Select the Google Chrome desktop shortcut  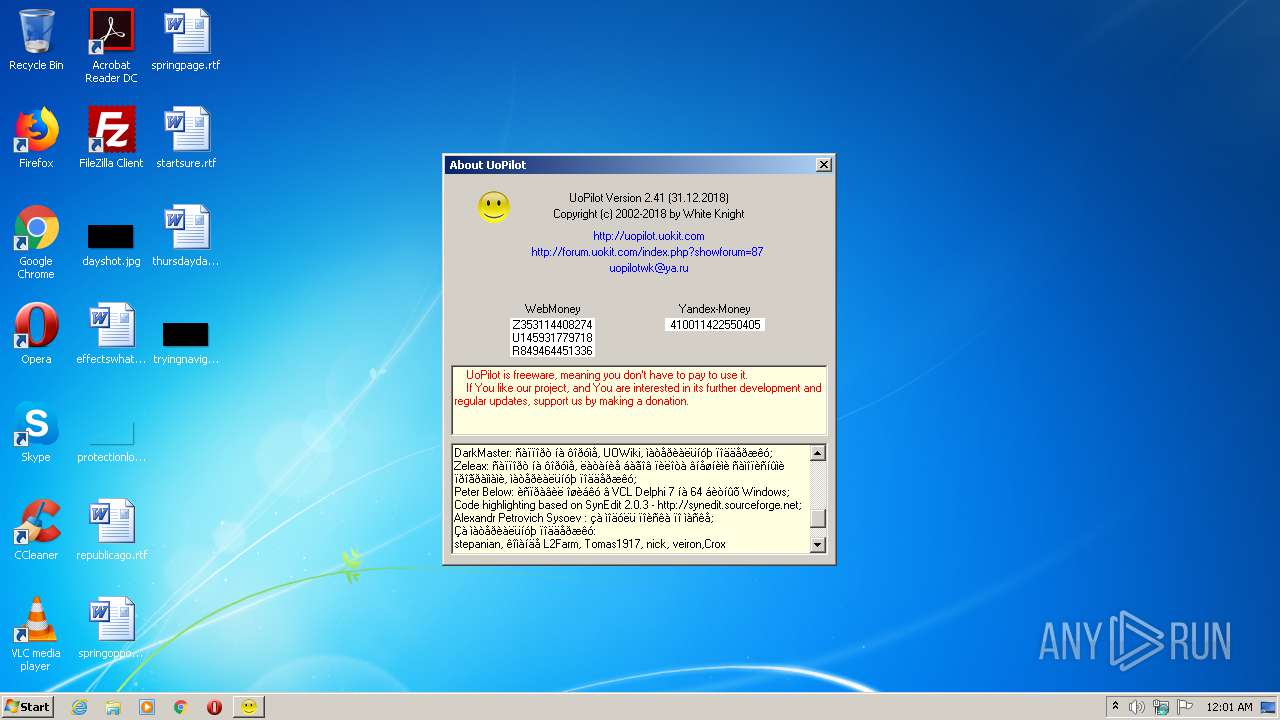36,242
